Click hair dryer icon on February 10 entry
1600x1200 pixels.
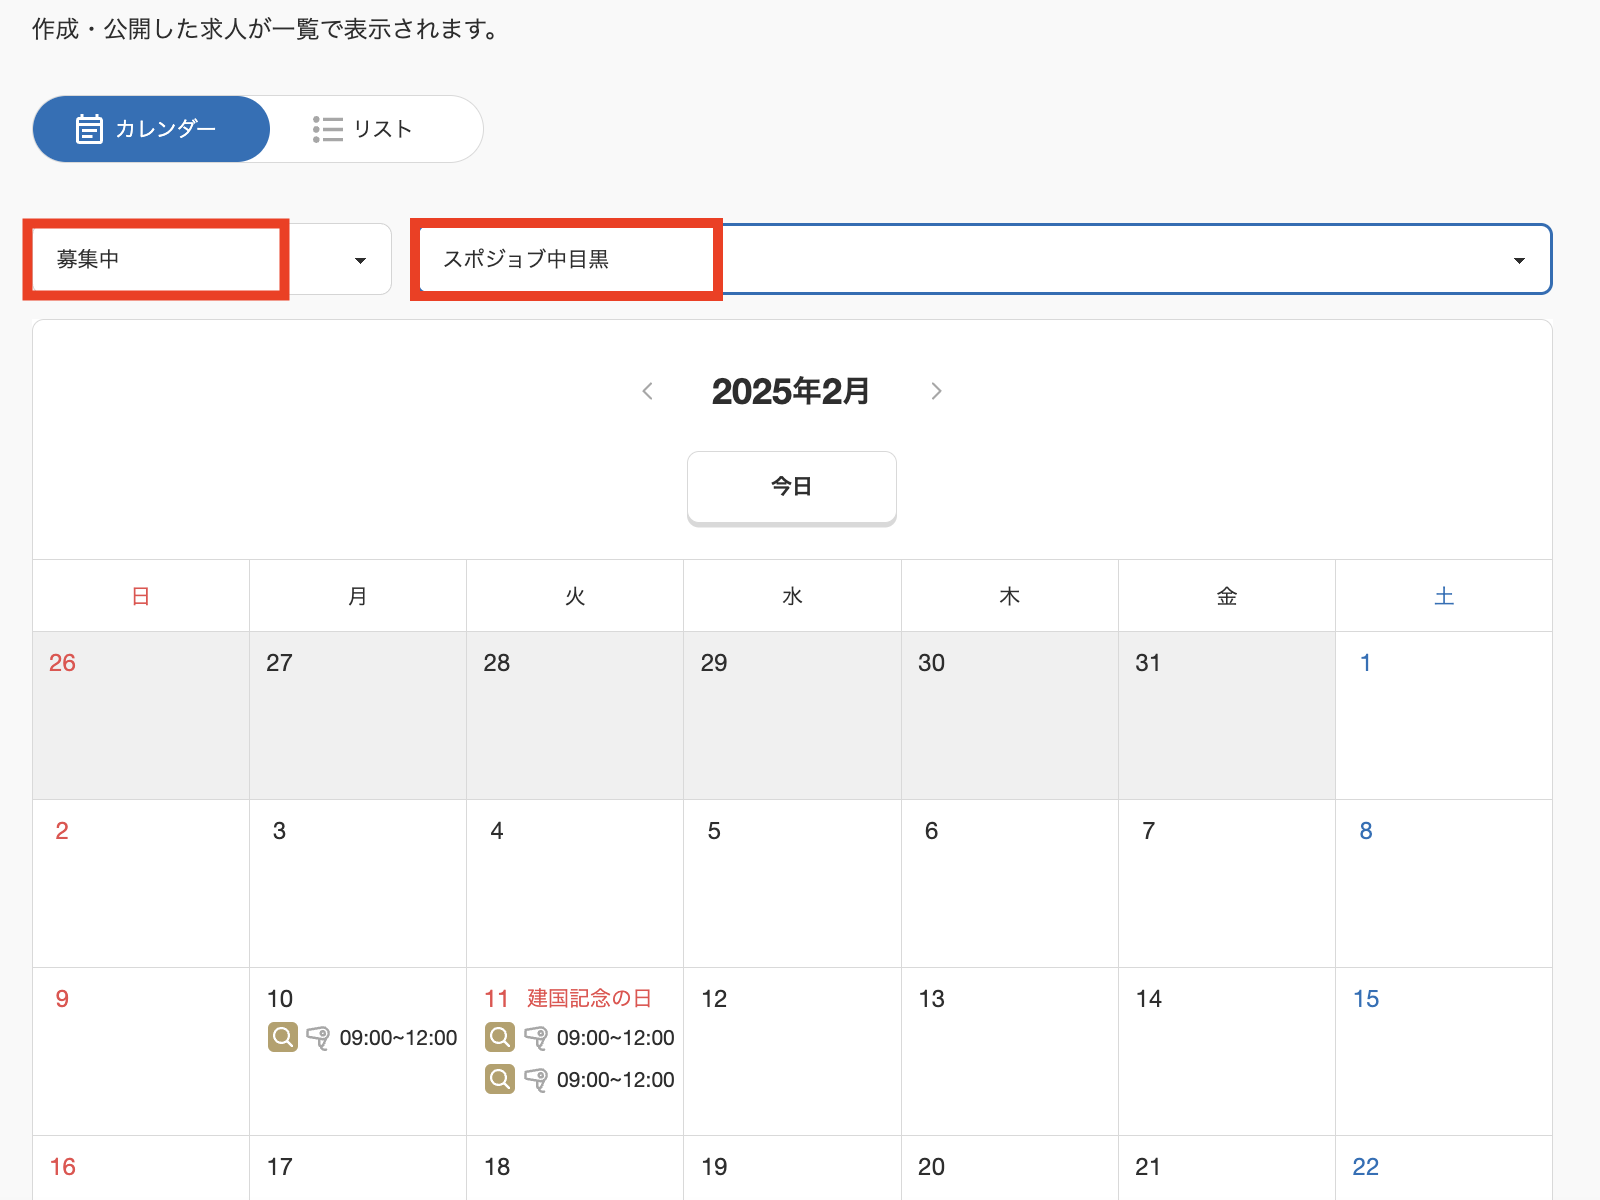tap(318, 1038)
